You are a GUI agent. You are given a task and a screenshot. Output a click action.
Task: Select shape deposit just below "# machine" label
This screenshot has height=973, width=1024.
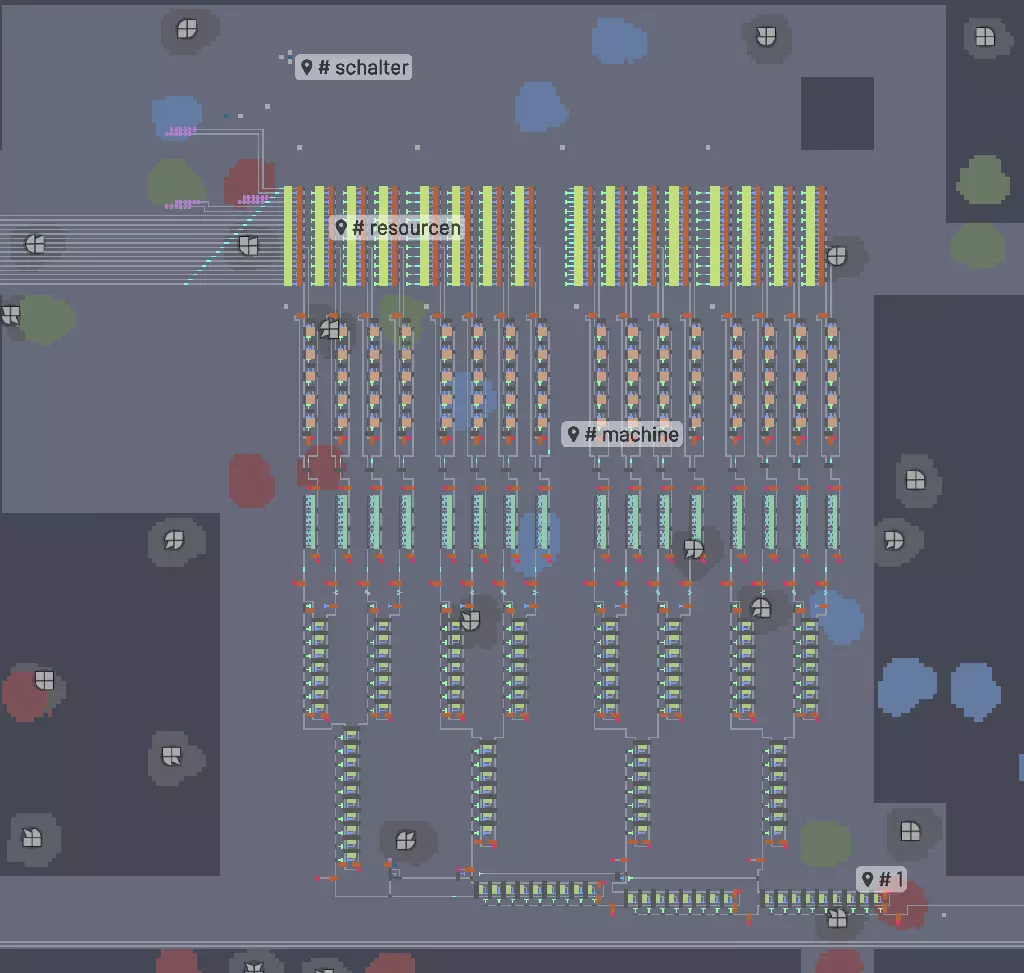coord(693,549)
